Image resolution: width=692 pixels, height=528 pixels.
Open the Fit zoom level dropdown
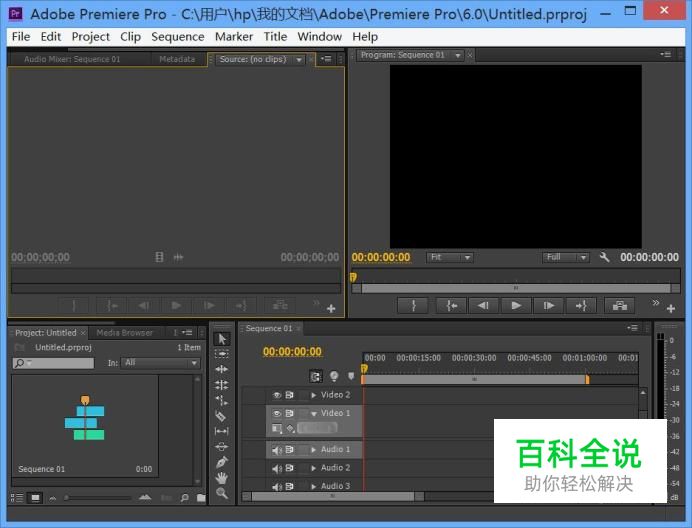[450, 257]
